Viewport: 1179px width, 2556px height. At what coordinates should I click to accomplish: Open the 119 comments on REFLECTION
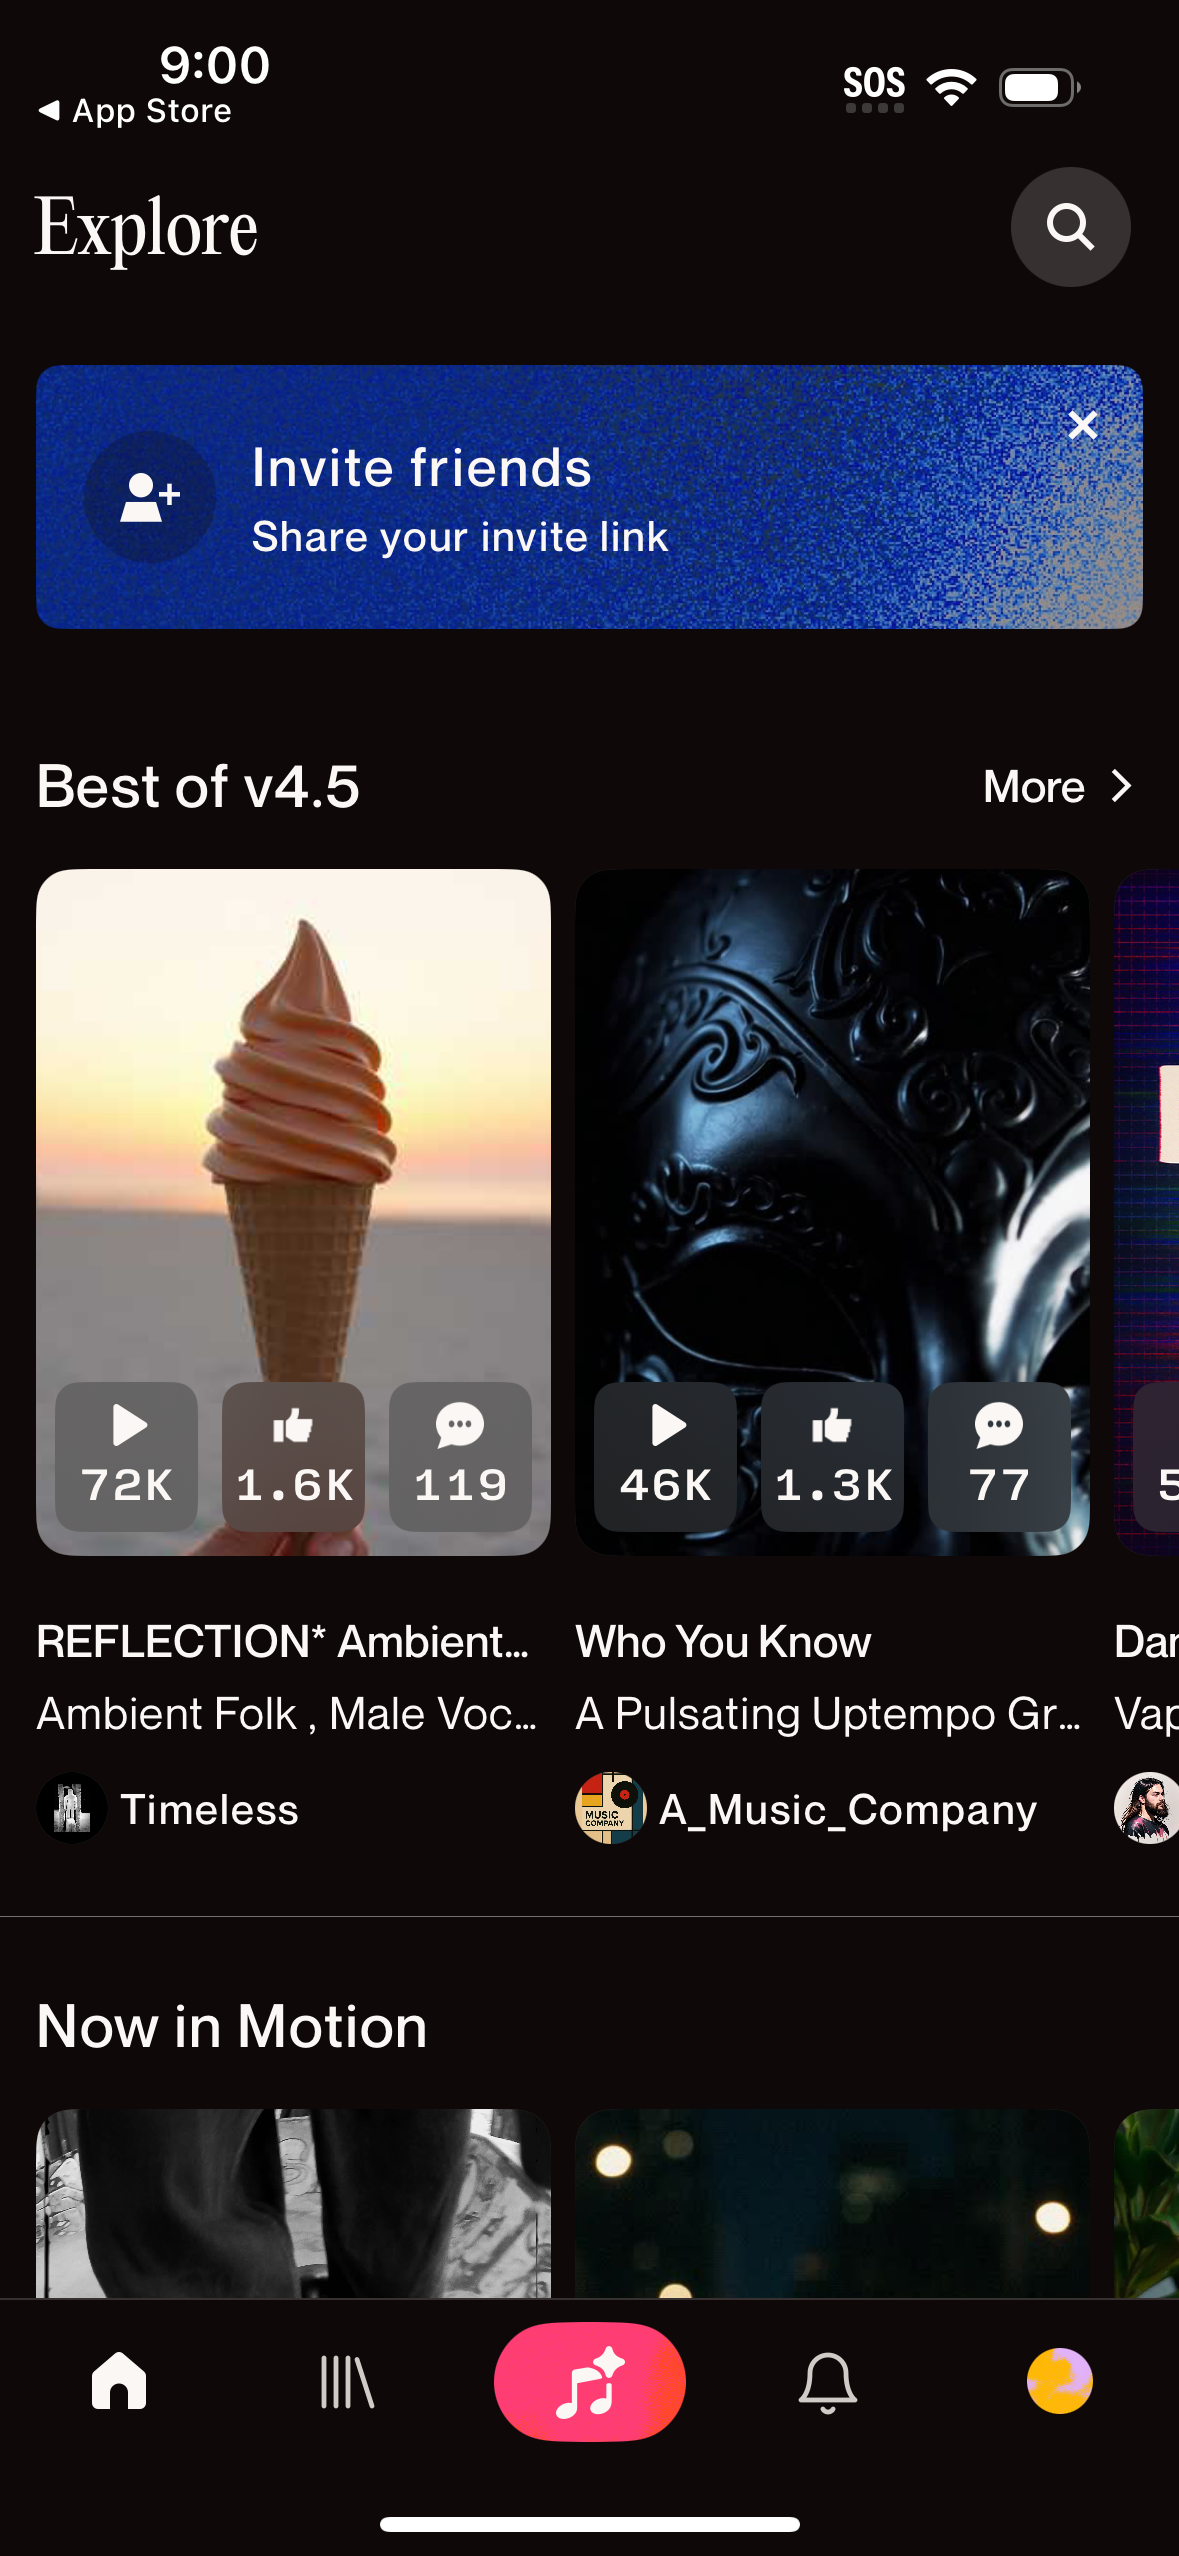(460, 1456)
